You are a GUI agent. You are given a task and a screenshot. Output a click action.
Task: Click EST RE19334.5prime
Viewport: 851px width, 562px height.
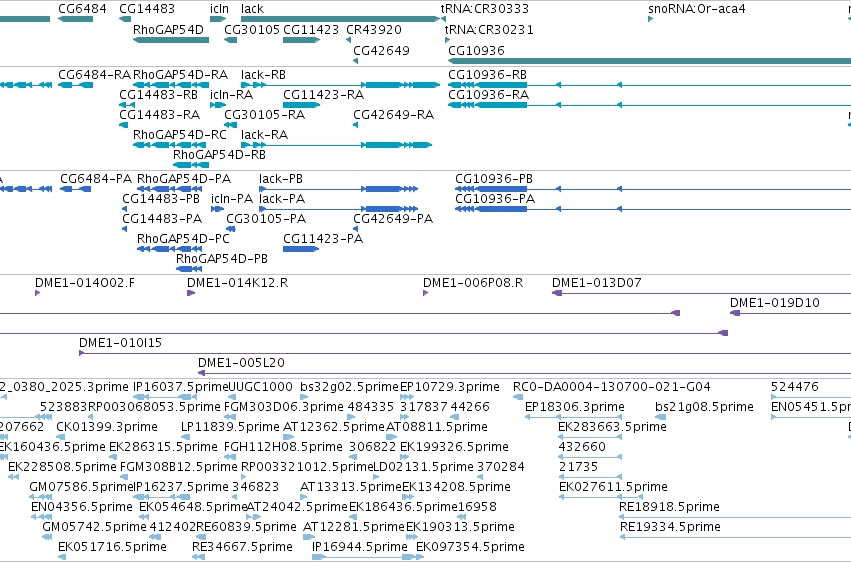tap(671, 527)
